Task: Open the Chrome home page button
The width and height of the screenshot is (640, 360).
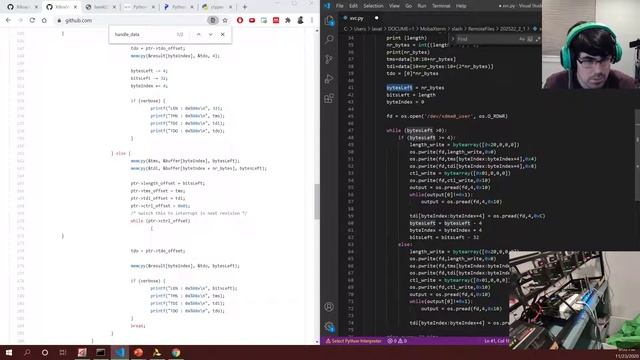Action: coord(44,20)
